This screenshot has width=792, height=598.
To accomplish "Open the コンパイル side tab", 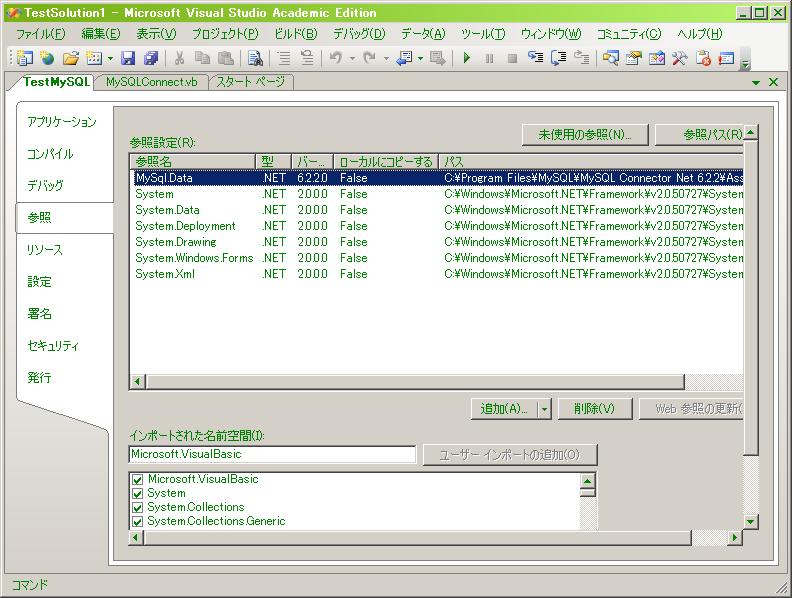I will pyautogui.click(x=51, y=154).
